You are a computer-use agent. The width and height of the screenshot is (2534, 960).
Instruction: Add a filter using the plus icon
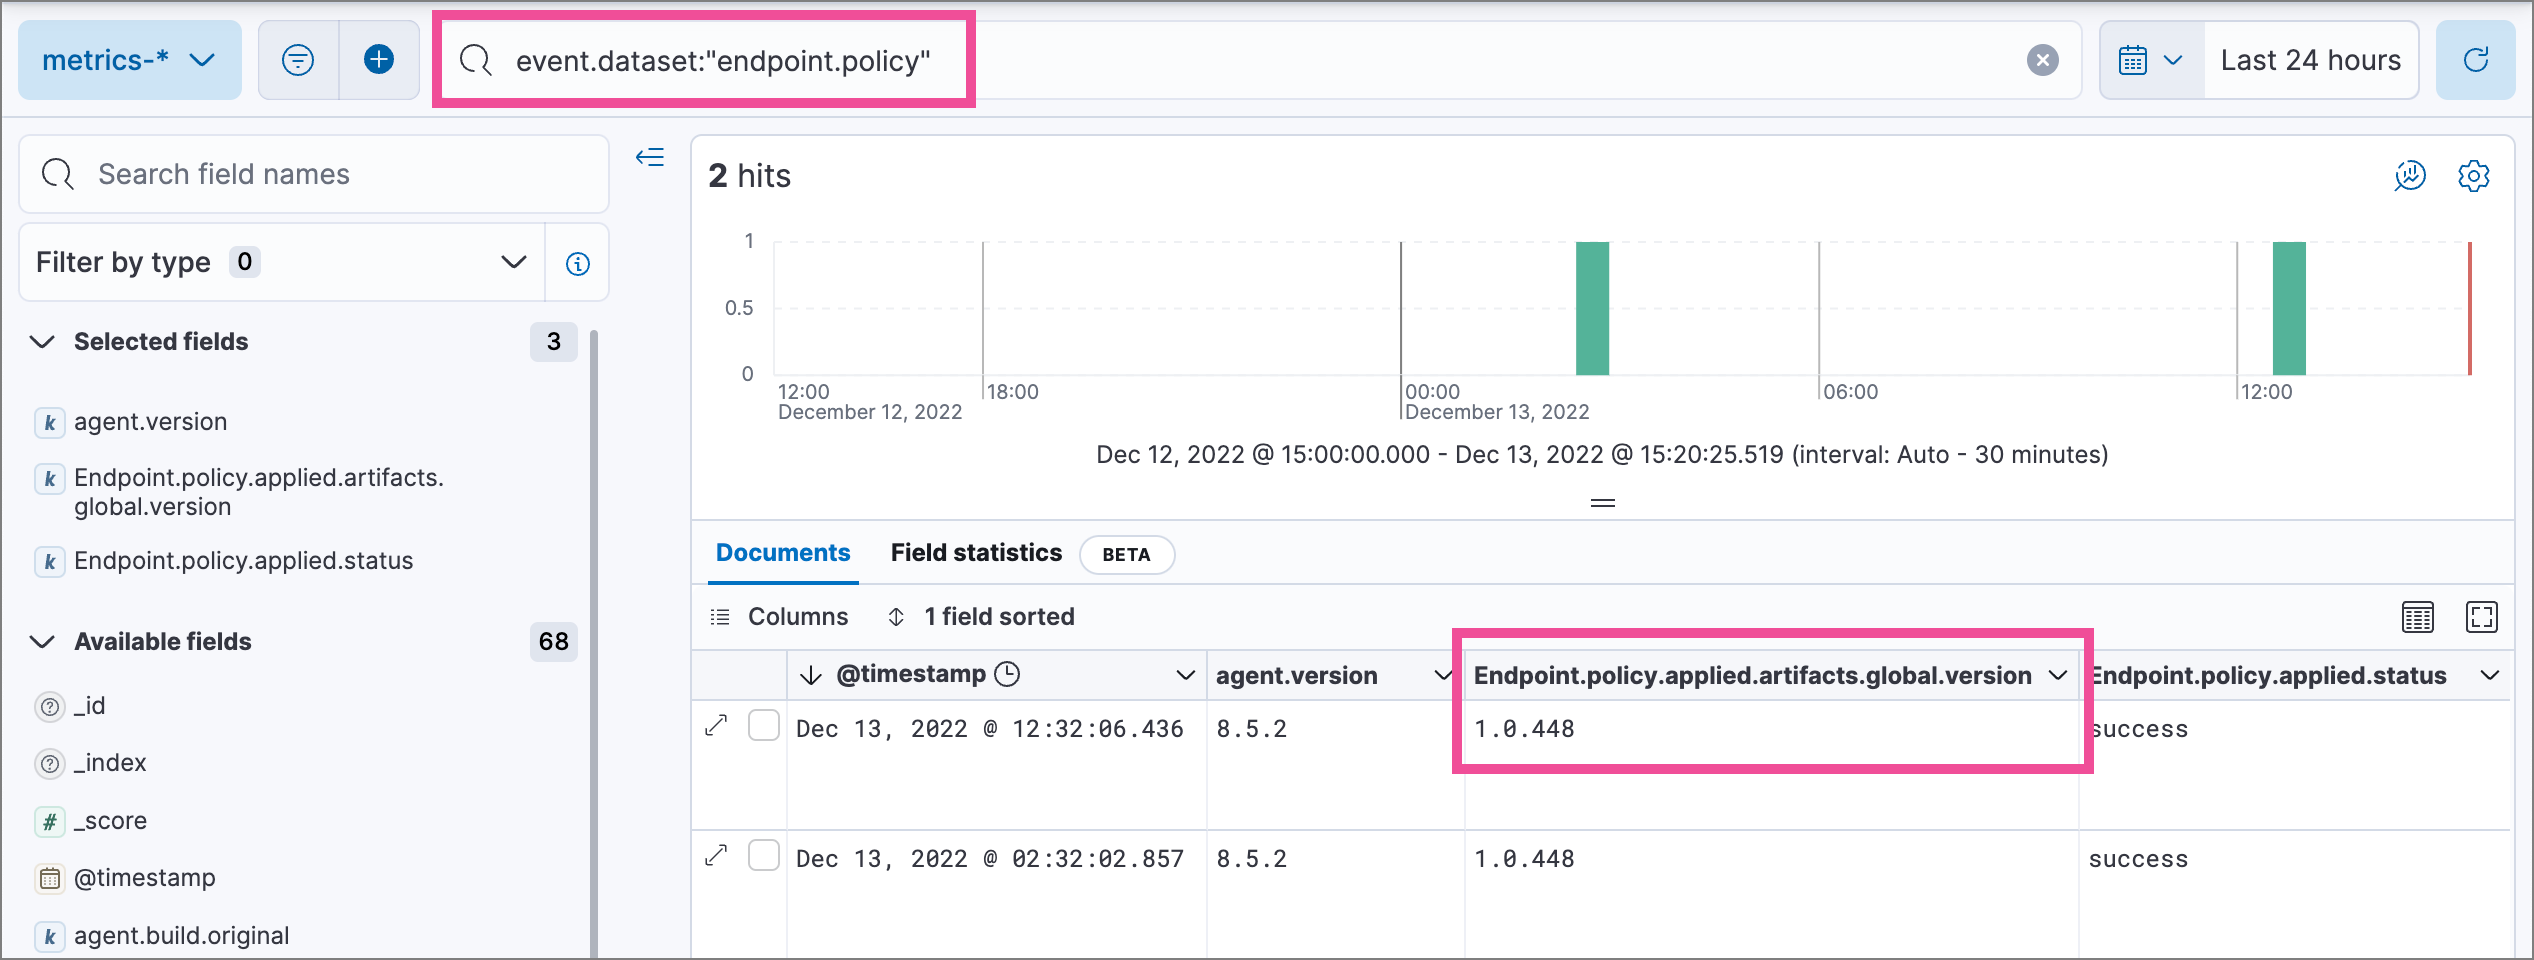(x=379, y=59)
